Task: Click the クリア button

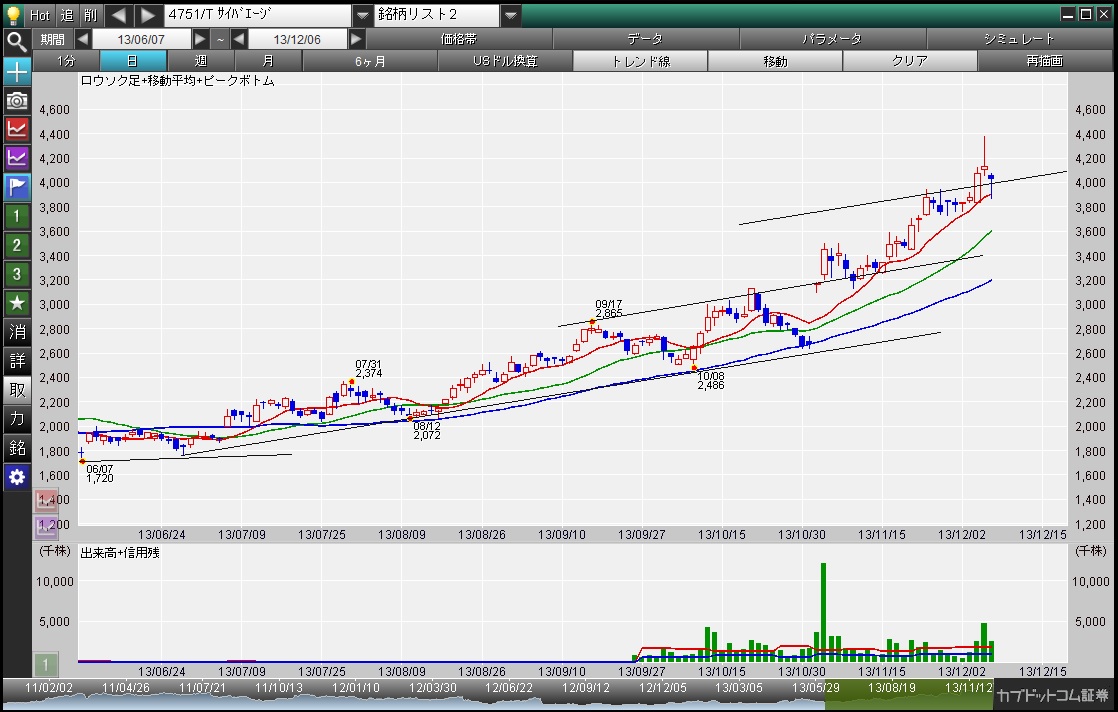Action: click(x=909, y=61)
